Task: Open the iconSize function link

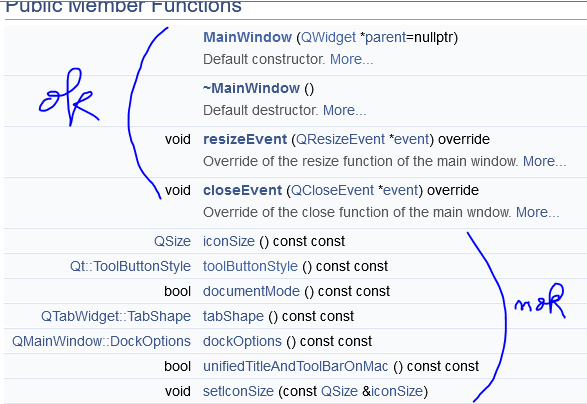Action: pyautogui.click(x=229, y=241)
